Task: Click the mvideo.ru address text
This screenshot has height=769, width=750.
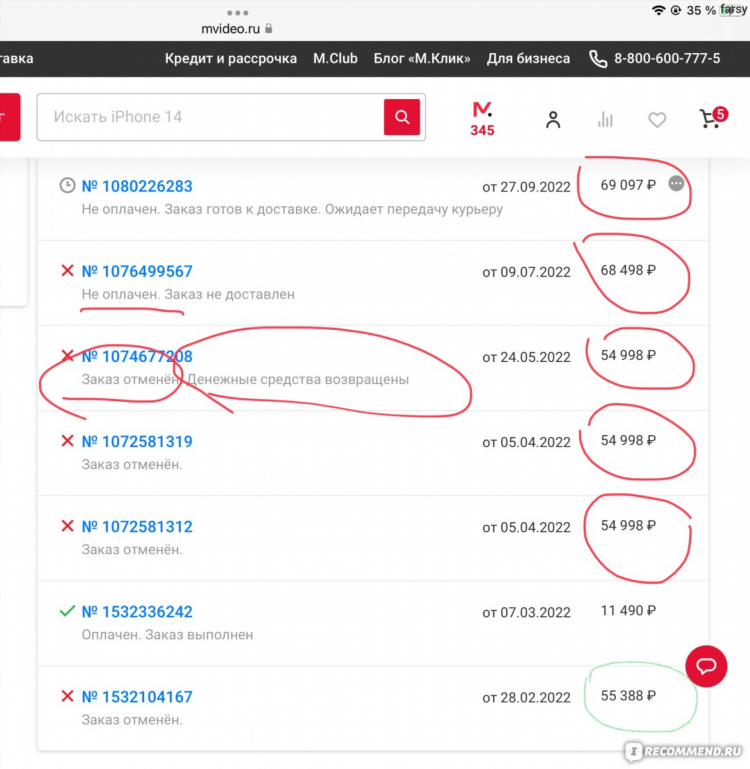Action: (x=231, y=29)
